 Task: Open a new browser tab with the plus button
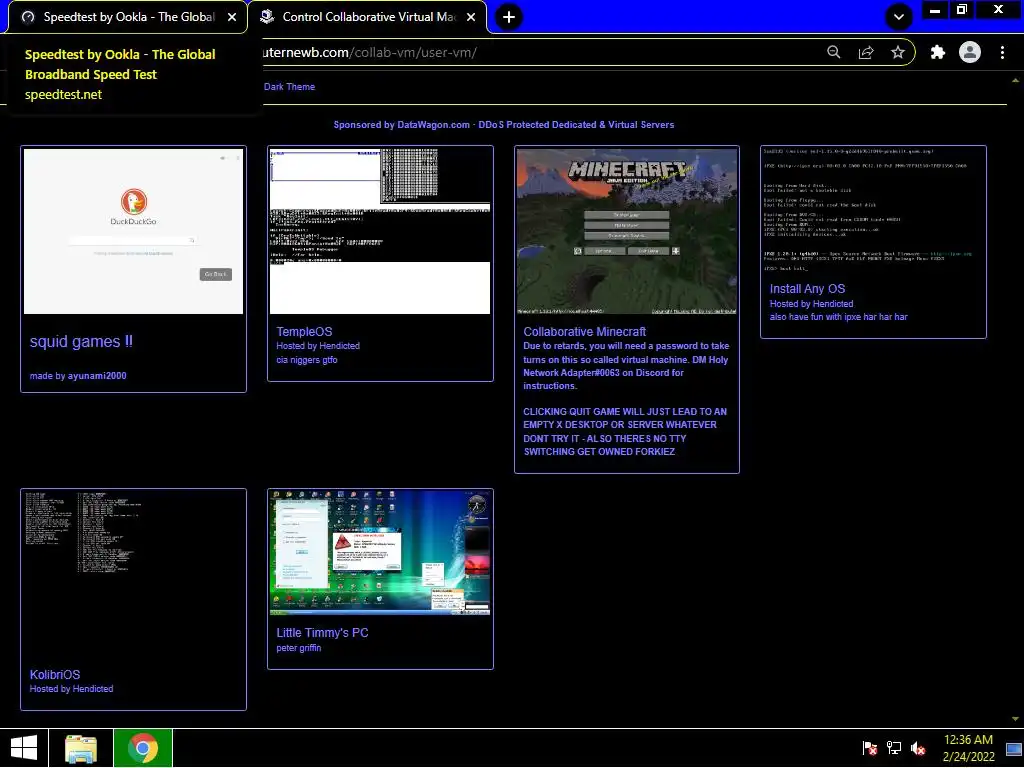509,17
